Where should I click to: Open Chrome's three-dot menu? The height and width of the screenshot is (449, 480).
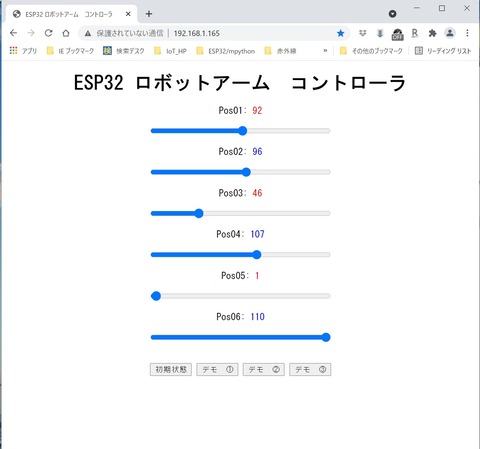pyautogui.click(x=467, y=33)
